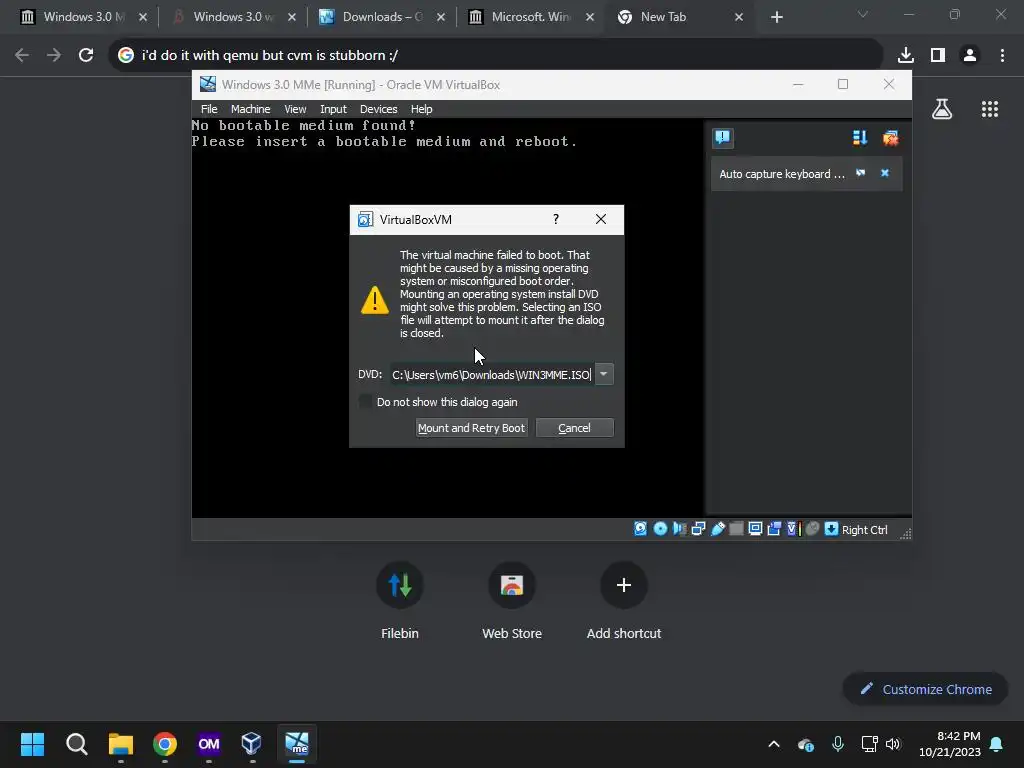Close the New Tab tab in Chrome

[x=739, y=17]
